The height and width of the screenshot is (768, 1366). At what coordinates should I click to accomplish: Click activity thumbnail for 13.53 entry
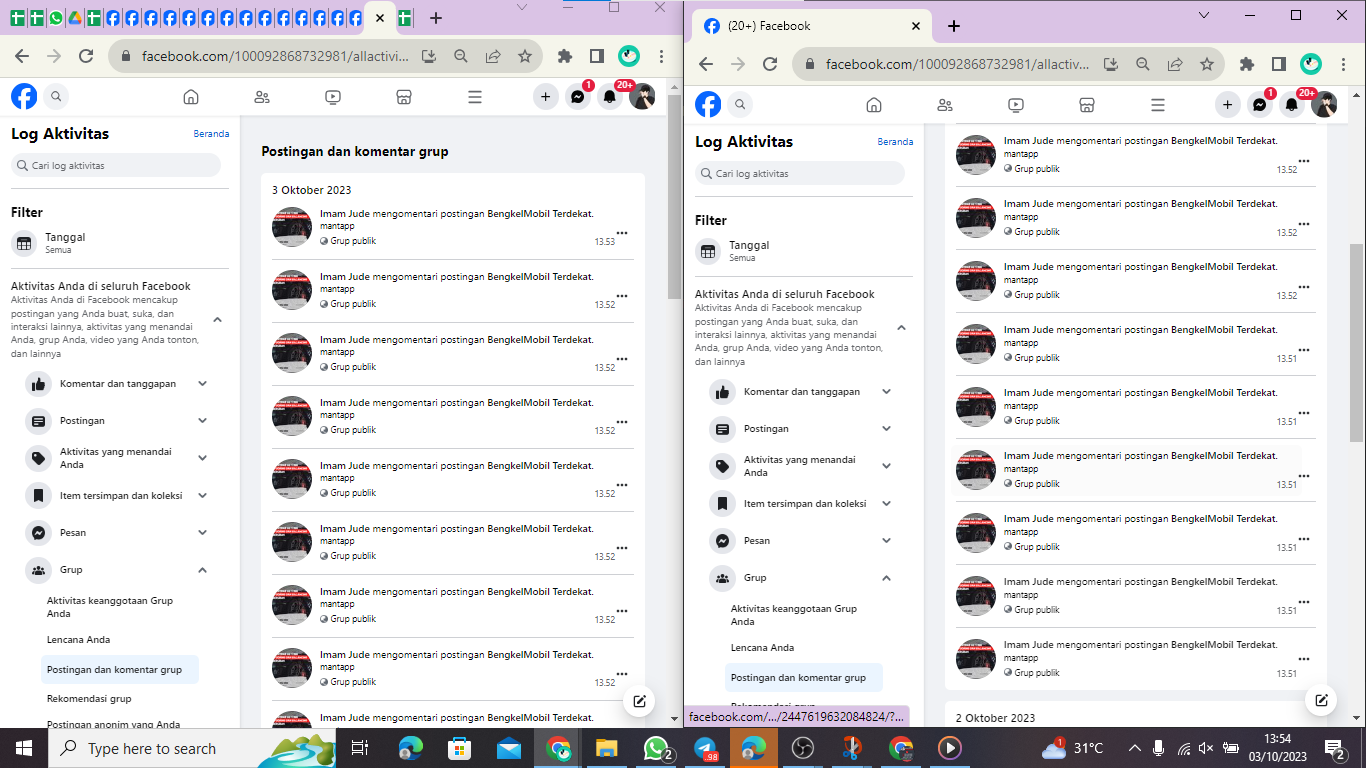click(292, 227)
